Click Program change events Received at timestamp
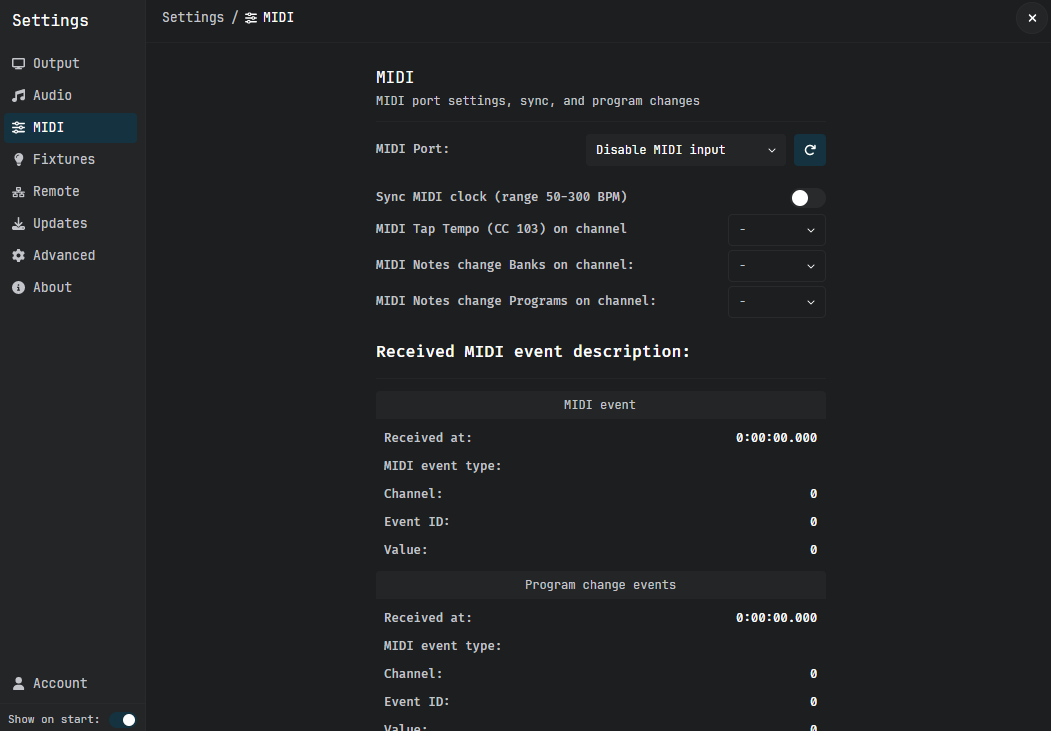Screen dimensions: 1051x731 (x=776, y=618)
